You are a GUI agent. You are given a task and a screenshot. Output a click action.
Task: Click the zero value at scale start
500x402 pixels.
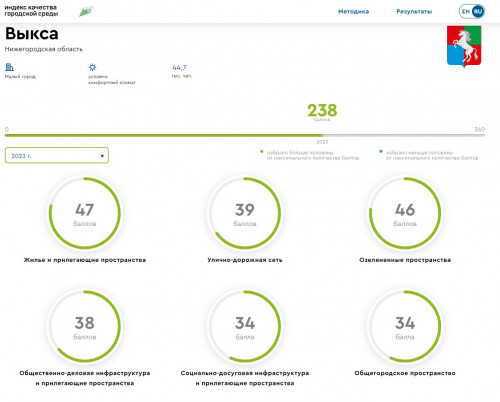coord(7,129)
